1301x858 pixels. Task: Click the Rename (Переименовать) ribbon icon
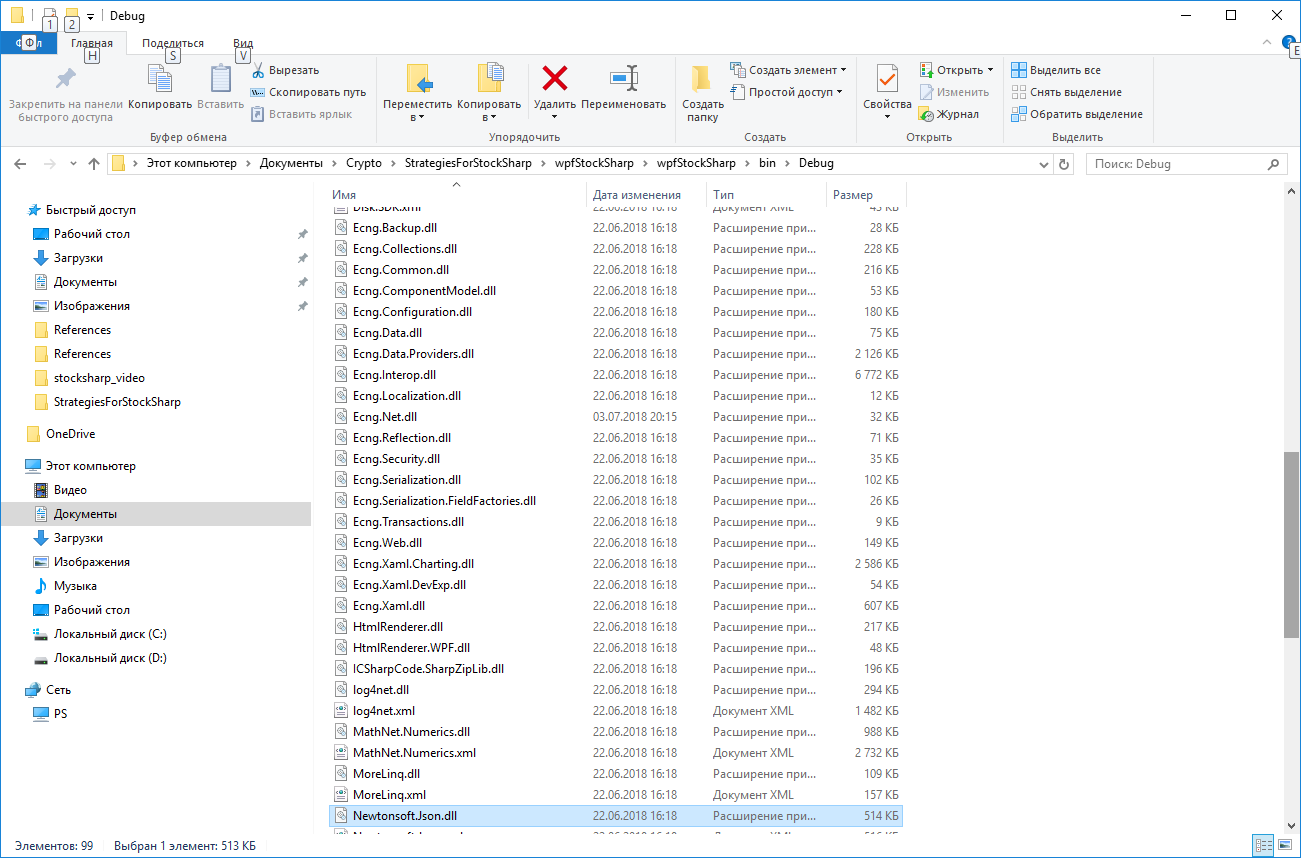pos(623,80)
